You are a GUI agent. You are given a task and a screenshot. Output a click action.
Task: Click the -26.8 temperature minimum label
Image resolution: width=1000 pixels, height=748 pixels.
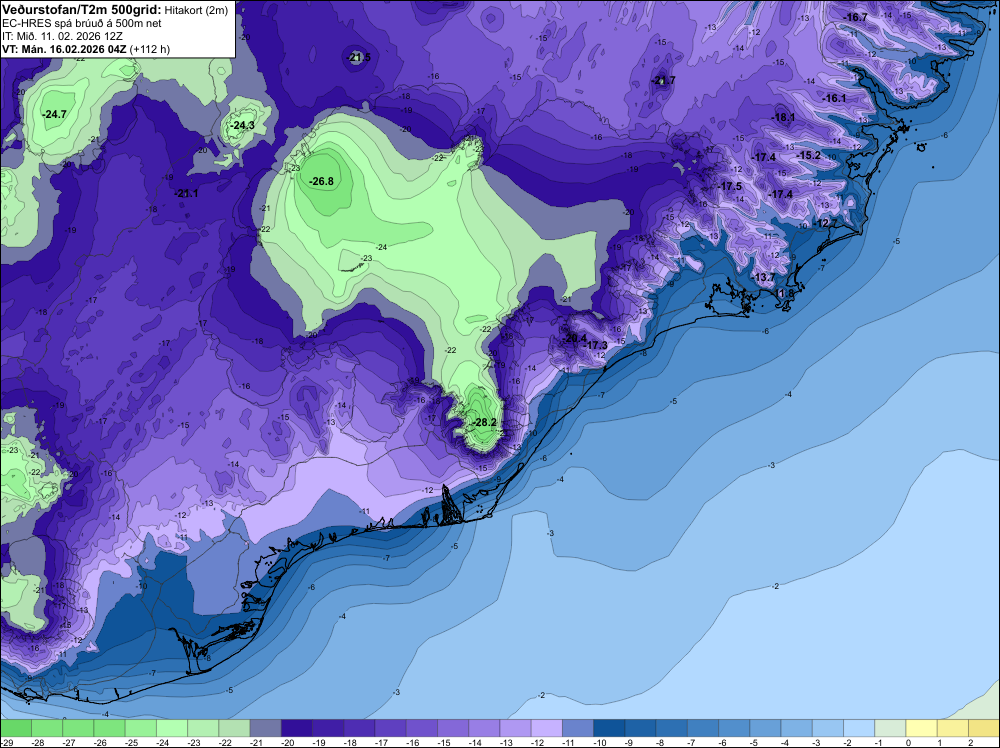321,181
